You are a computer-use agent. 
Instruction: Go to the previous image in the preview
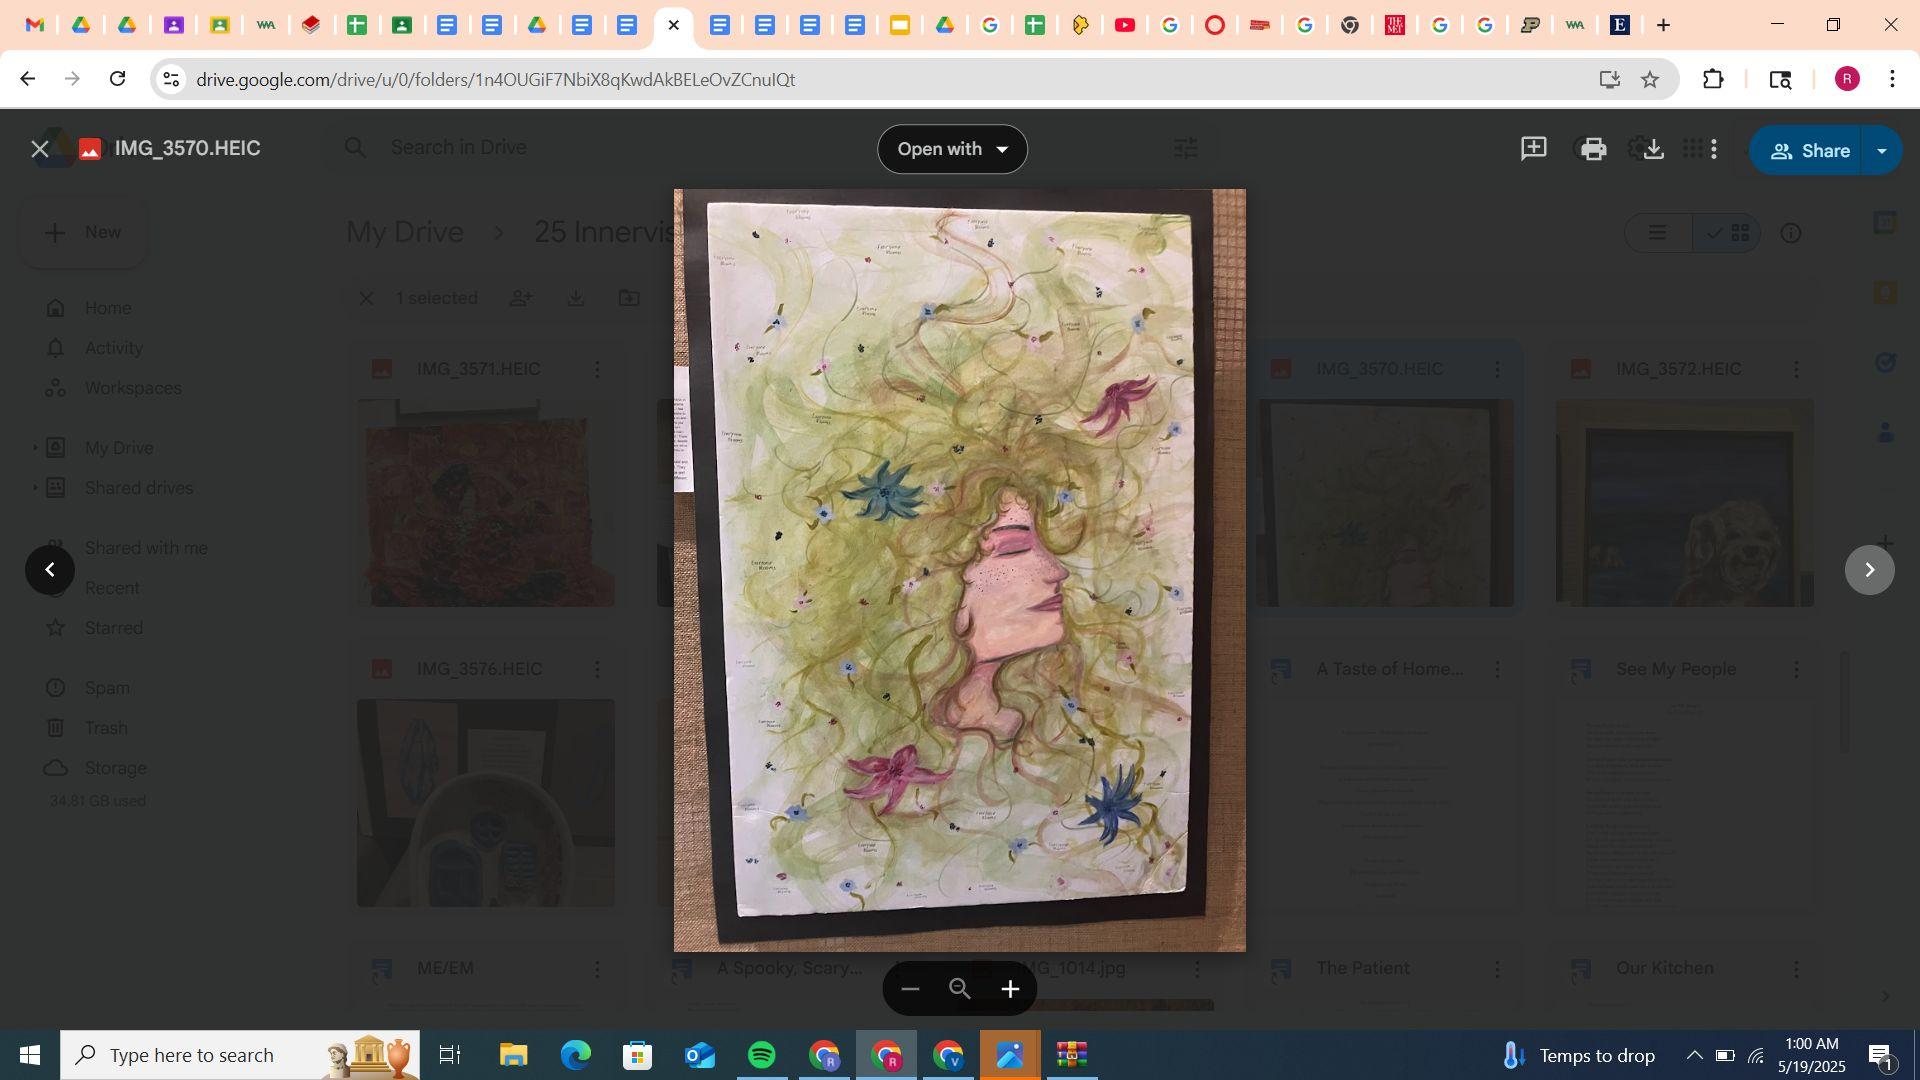[x=50, y=570]
